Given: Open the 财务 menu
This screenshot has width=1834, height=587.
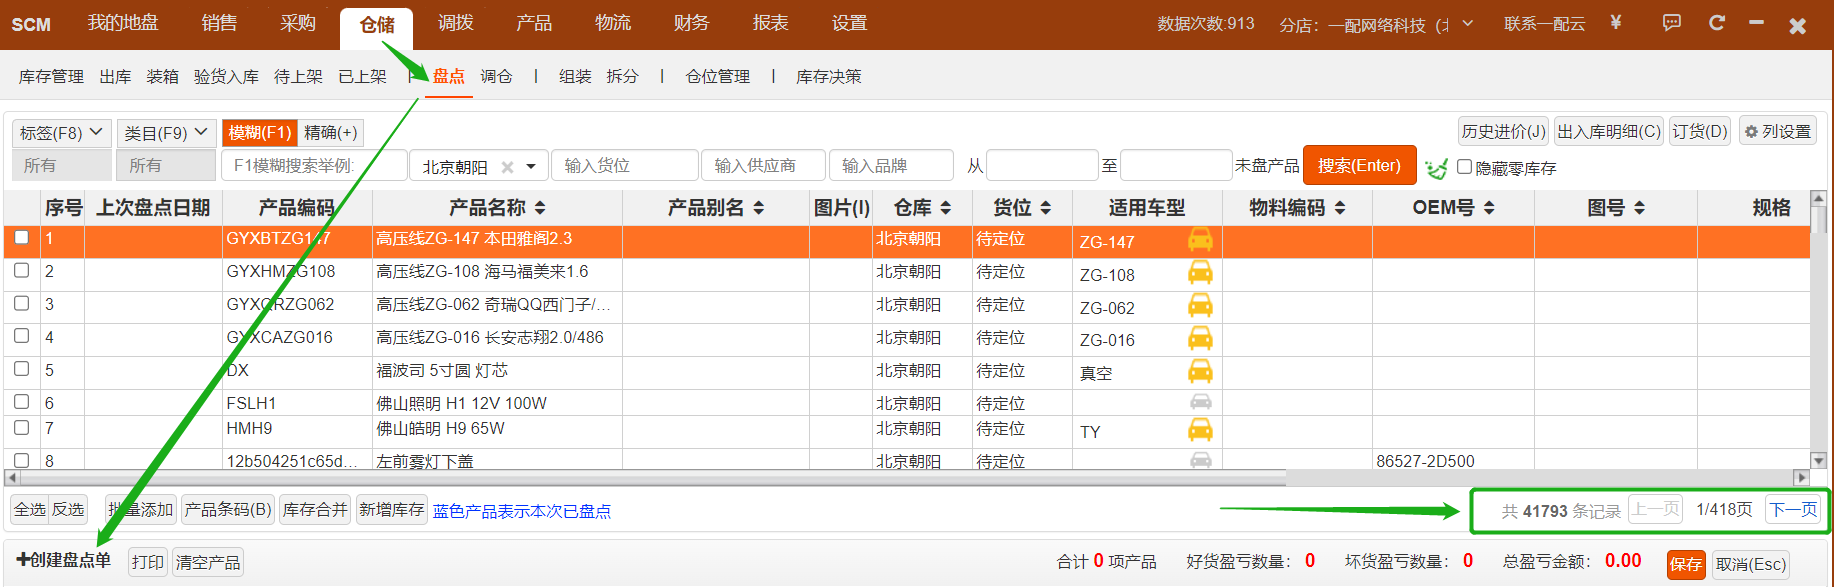Looking at the screenshot, I should [x=691, y=23].
